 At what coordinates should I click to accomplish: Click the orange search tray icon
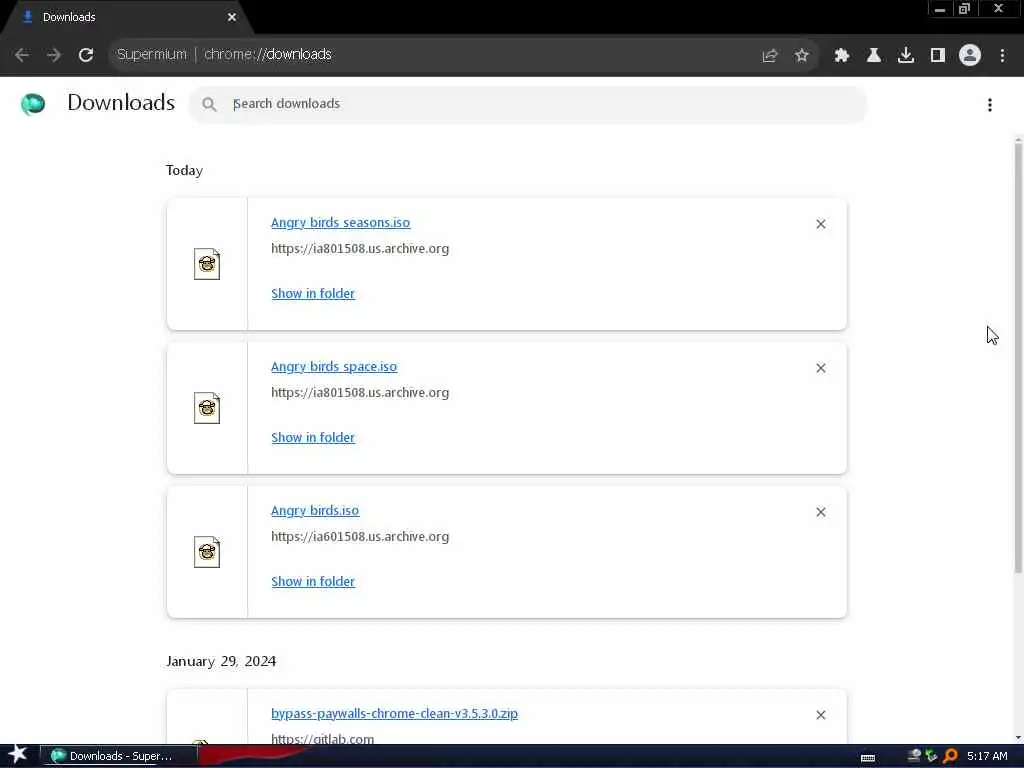click(950, 756)
